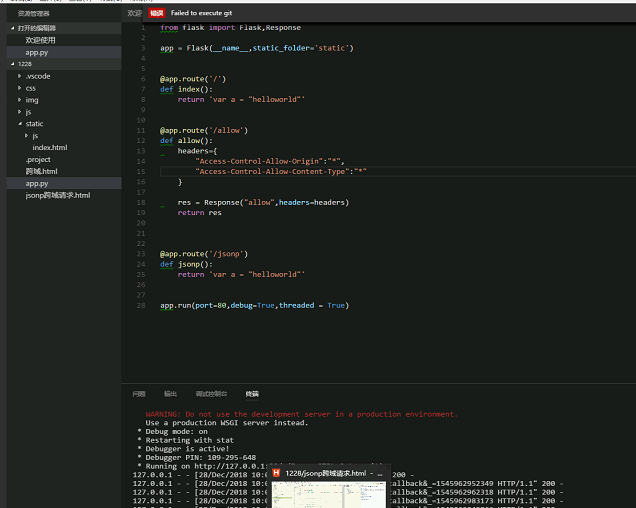Image resolution: width=636 pixels, height=508 pixels.
Task: Click the red 错误 error badge
Action: [157, 14]
